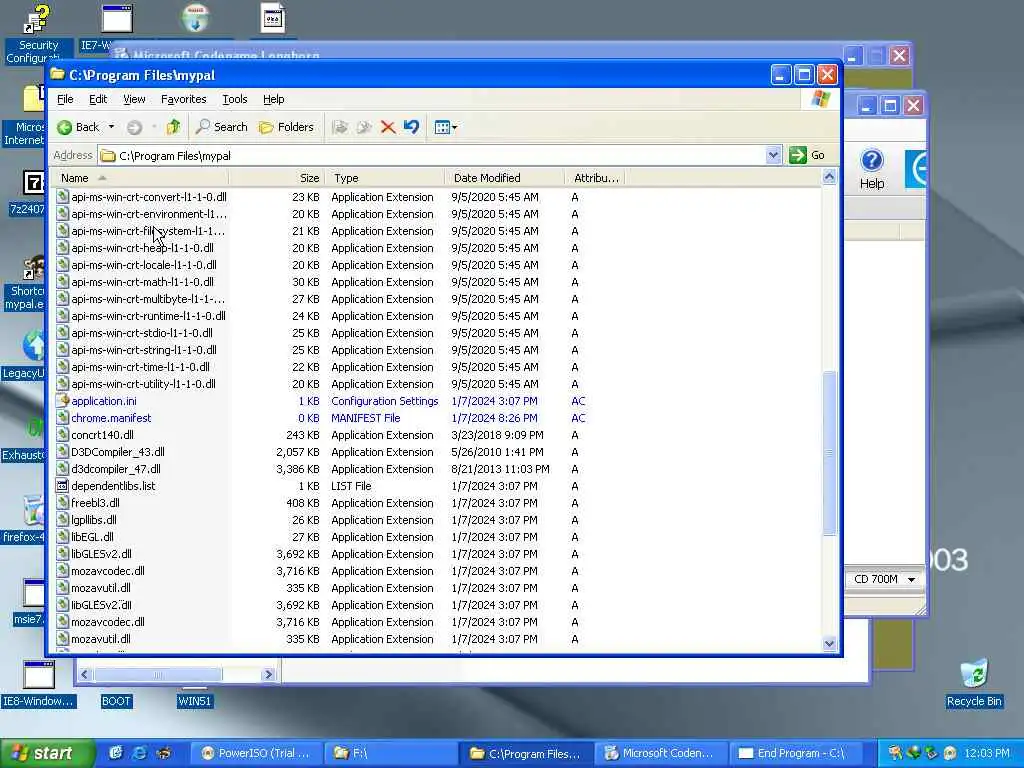
Task: Select api-ms-win-crt-math-l1-1-0.dll
Action: [142, 282]
